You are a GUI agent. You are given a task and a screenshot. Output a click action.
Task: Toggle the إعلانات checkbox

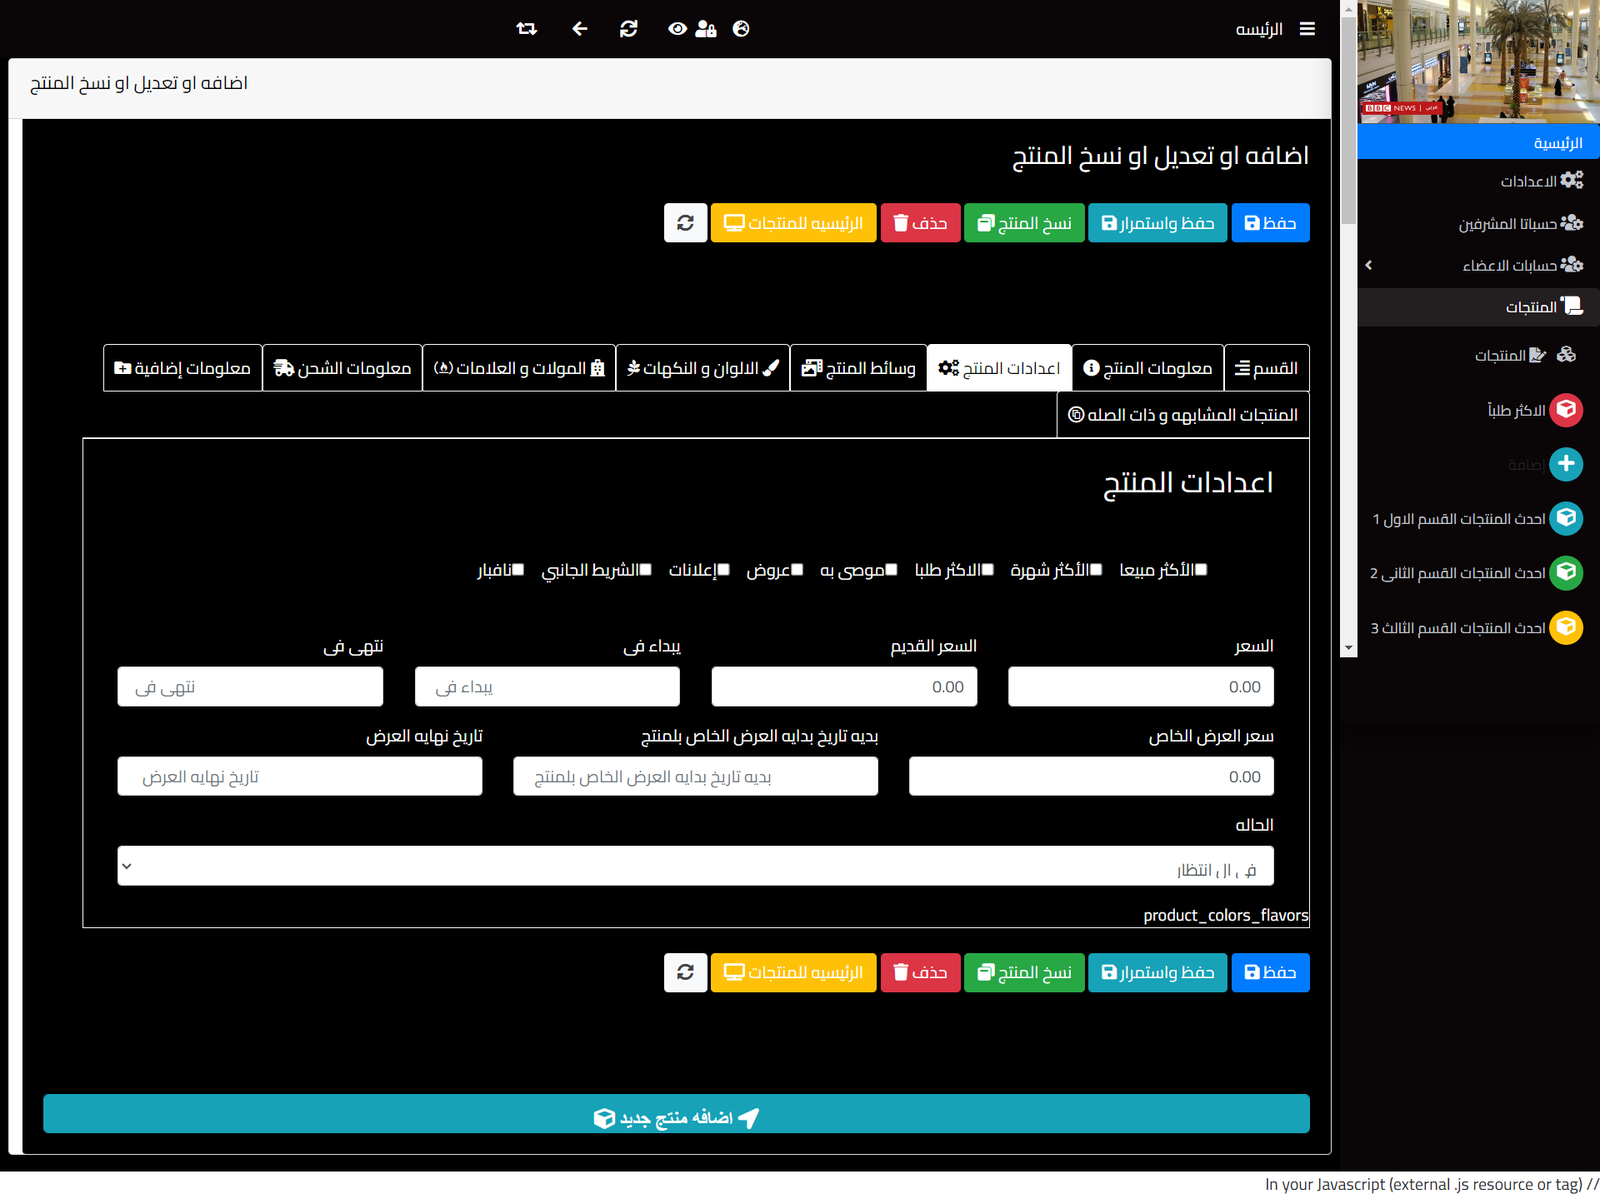(724, 570)
